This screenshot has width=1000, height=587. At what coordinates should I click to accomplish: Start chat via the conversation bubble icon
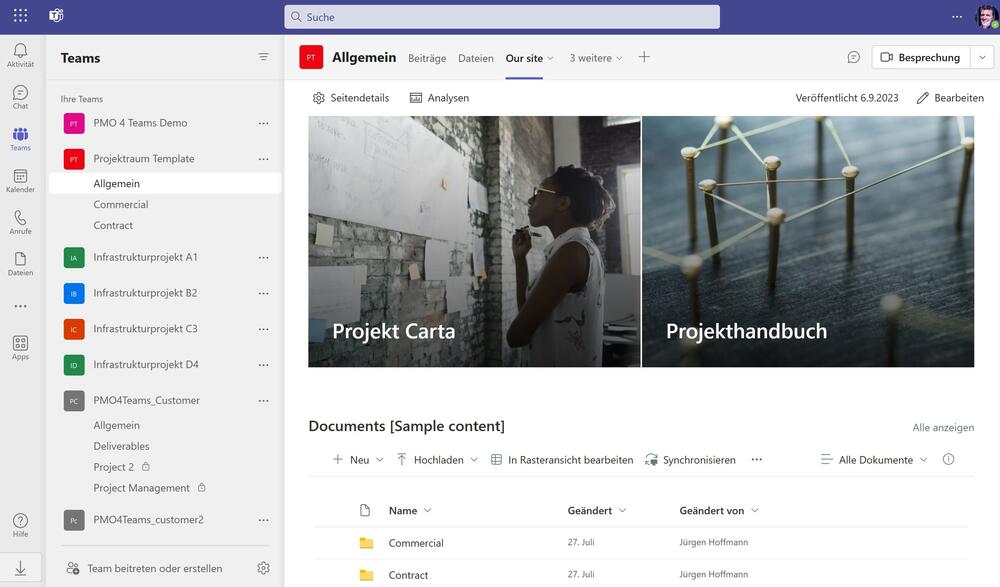852,57
